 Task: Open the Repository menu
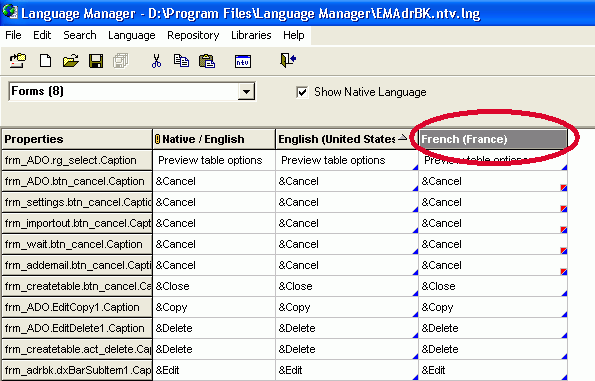point(193,35)
